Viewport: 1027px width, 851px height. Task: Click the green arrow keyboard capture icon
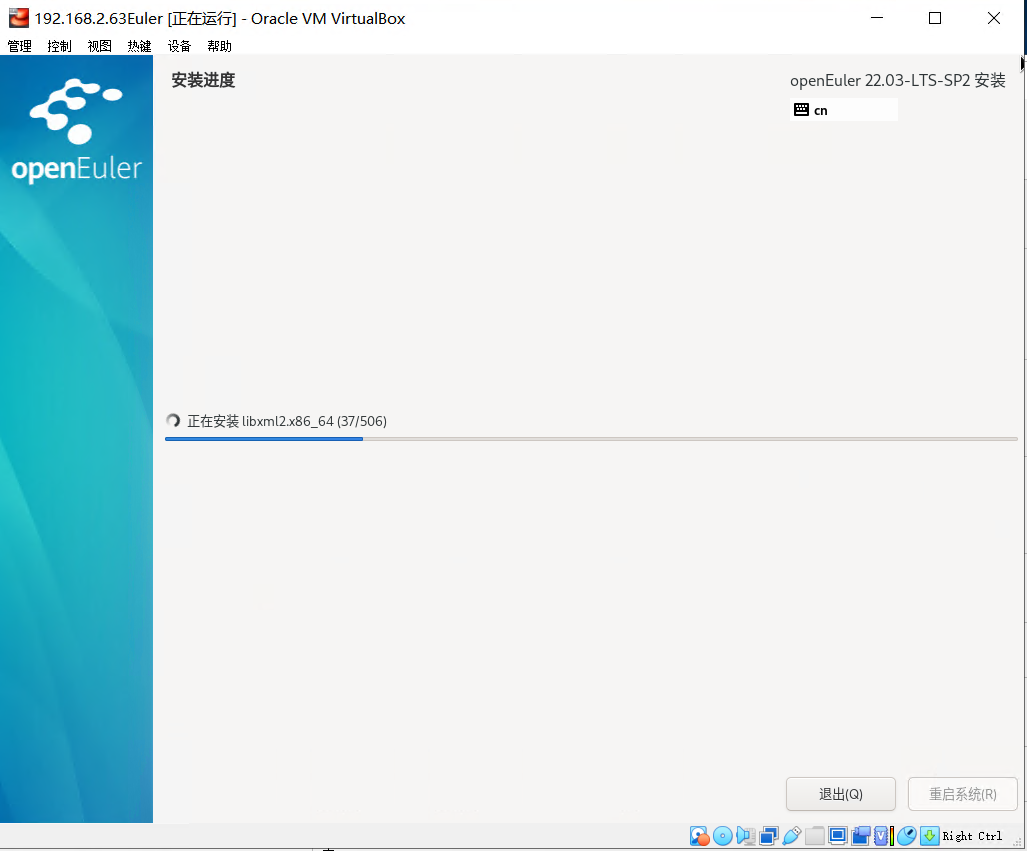tap(930, 836)
